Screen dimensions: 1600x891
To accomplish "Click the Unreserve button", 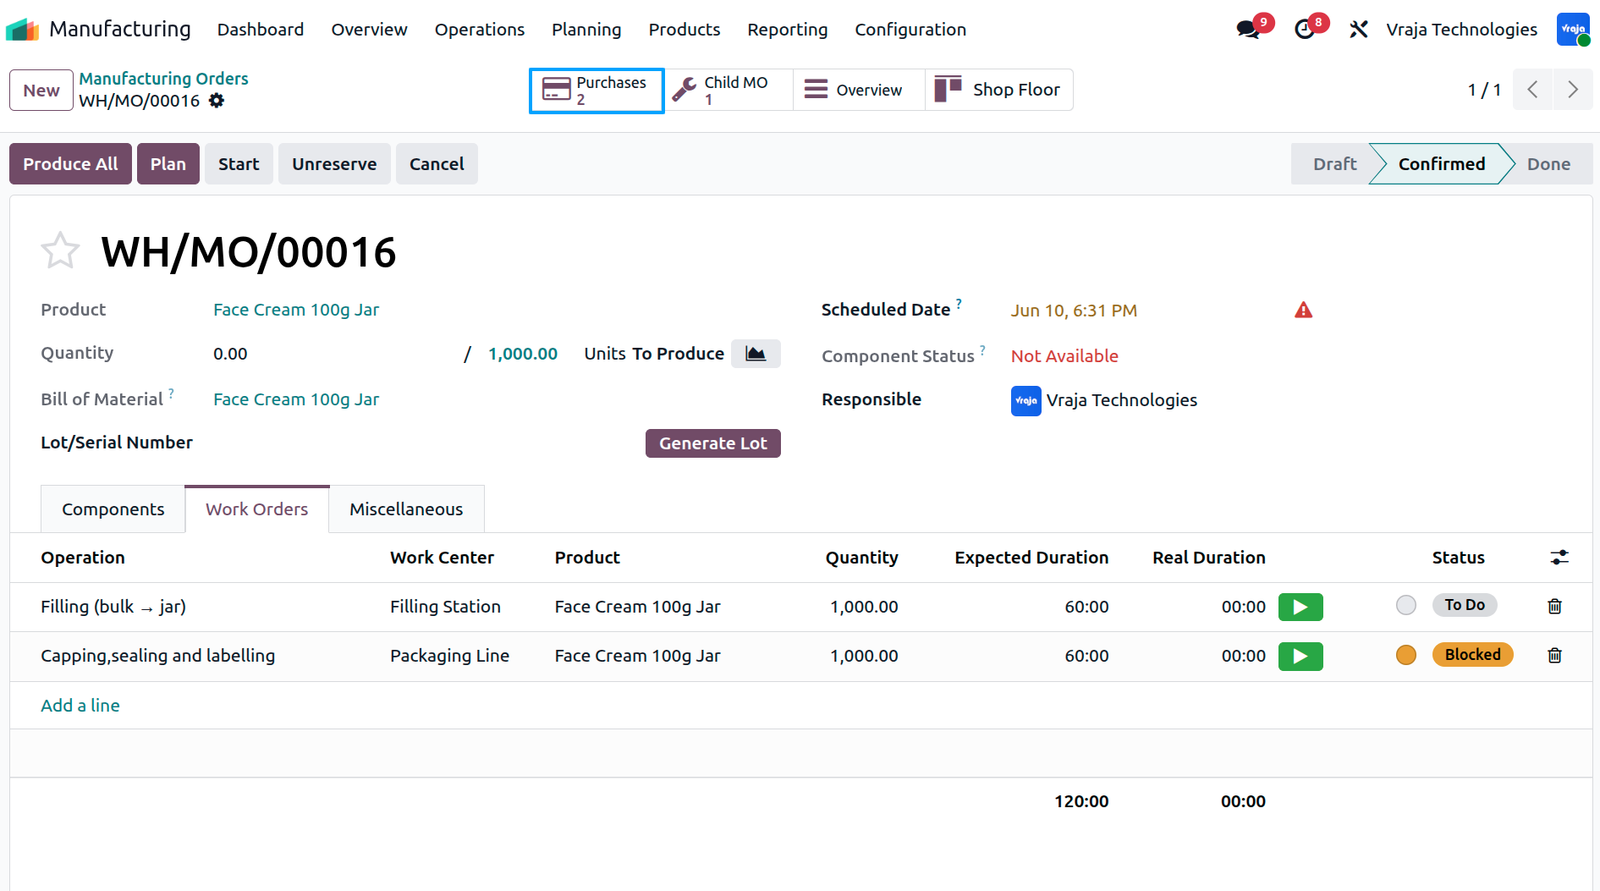I will pos(334,164).
